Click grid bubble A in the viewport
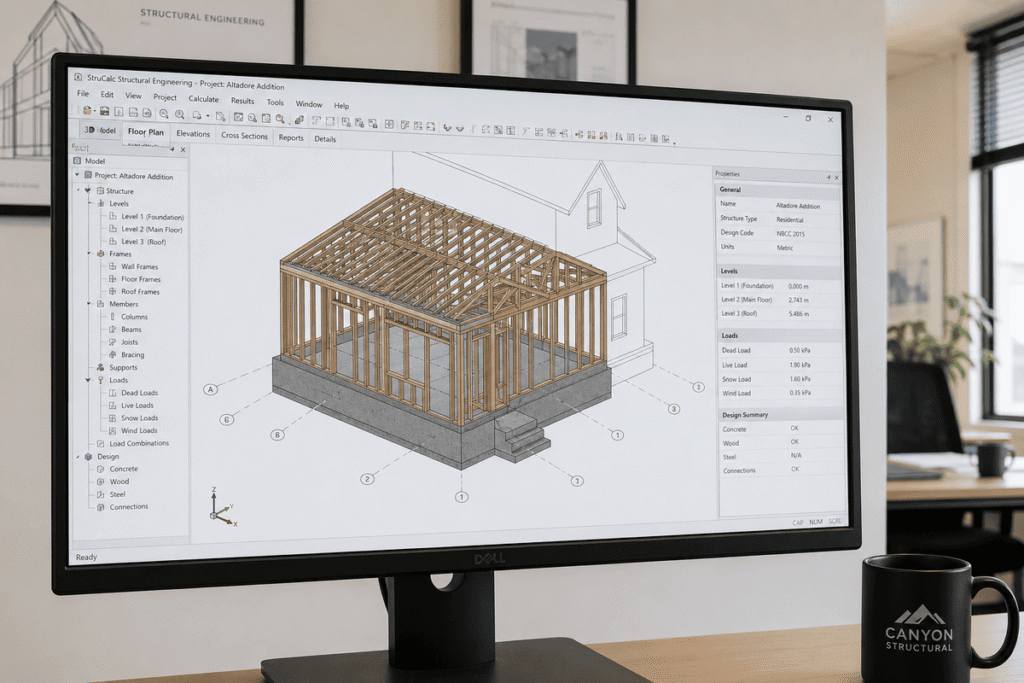1024x683 pixels. click(x=210, y=389)
